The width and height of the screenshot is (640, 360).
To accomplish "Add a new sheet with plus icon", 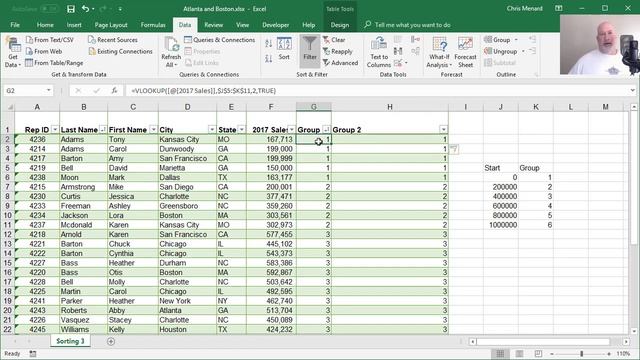I will click(111, 341).
